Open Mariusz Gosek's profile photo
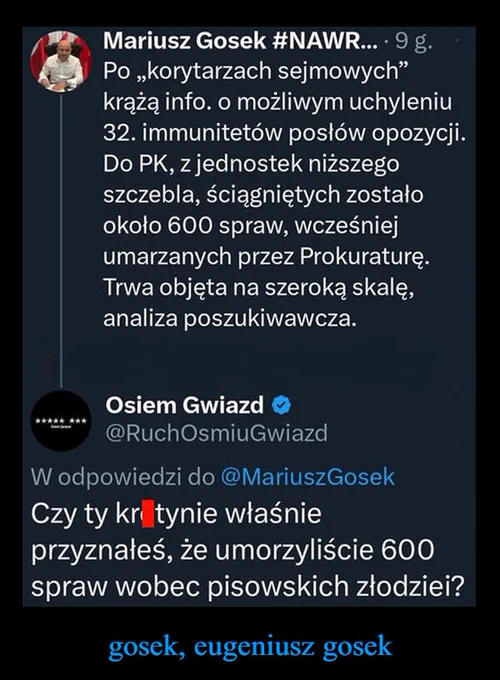Screen dimensions: 500x680 (x=61, y=61)
